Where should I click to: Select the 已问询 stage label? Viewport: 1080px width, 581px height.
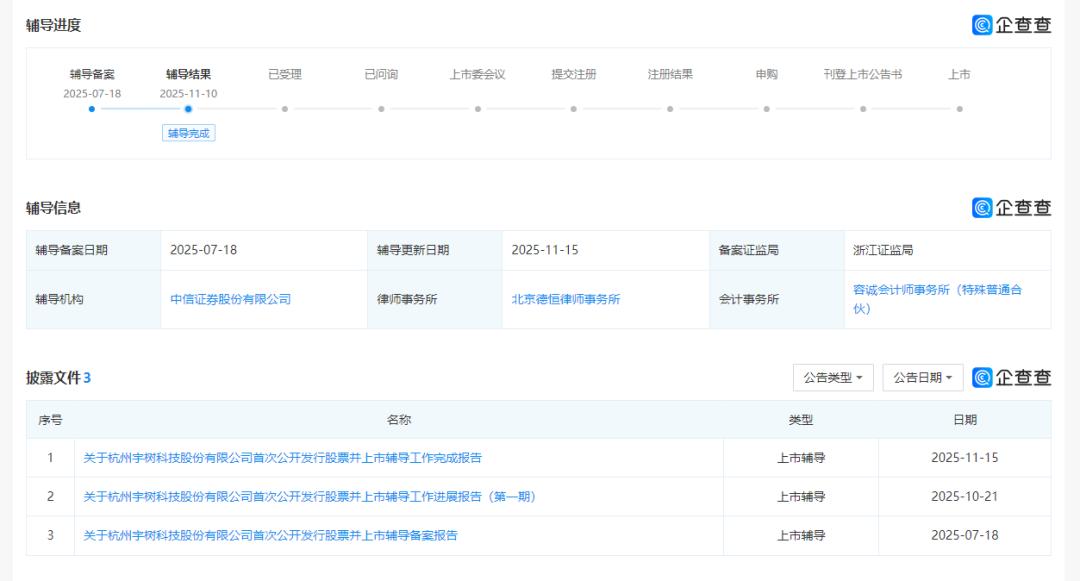[381, 74]
